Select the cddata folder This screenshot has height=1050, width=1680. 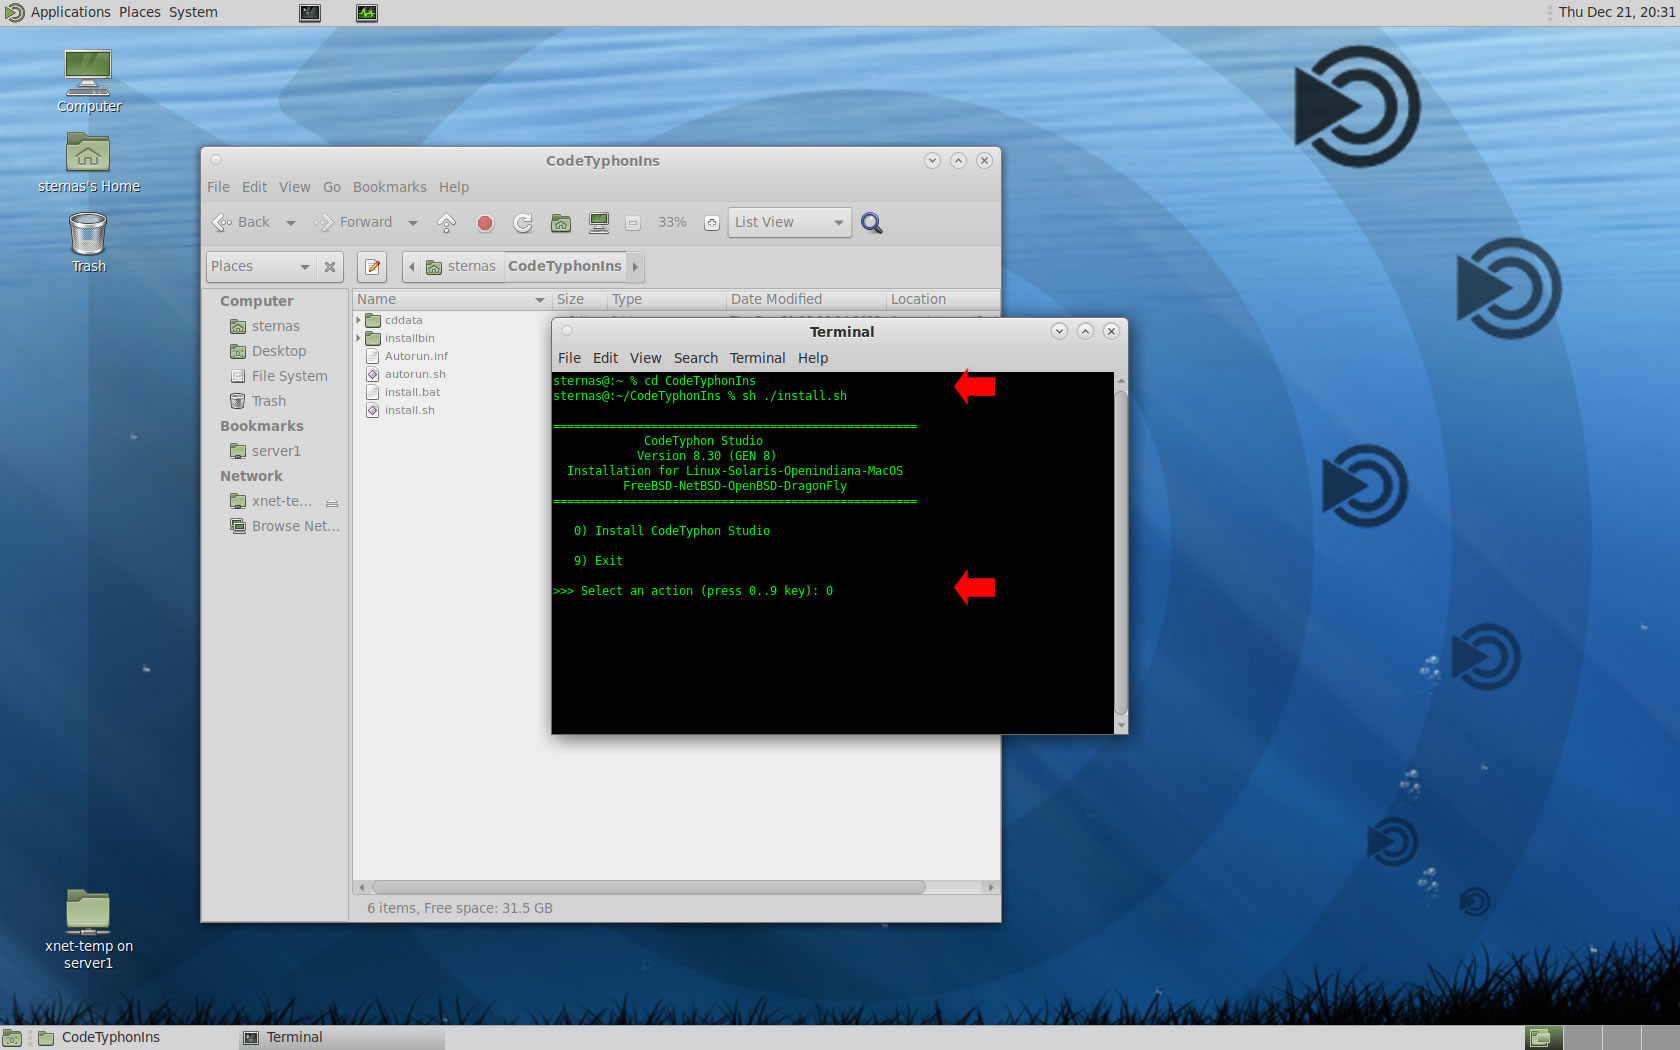(x=404, y=321)
